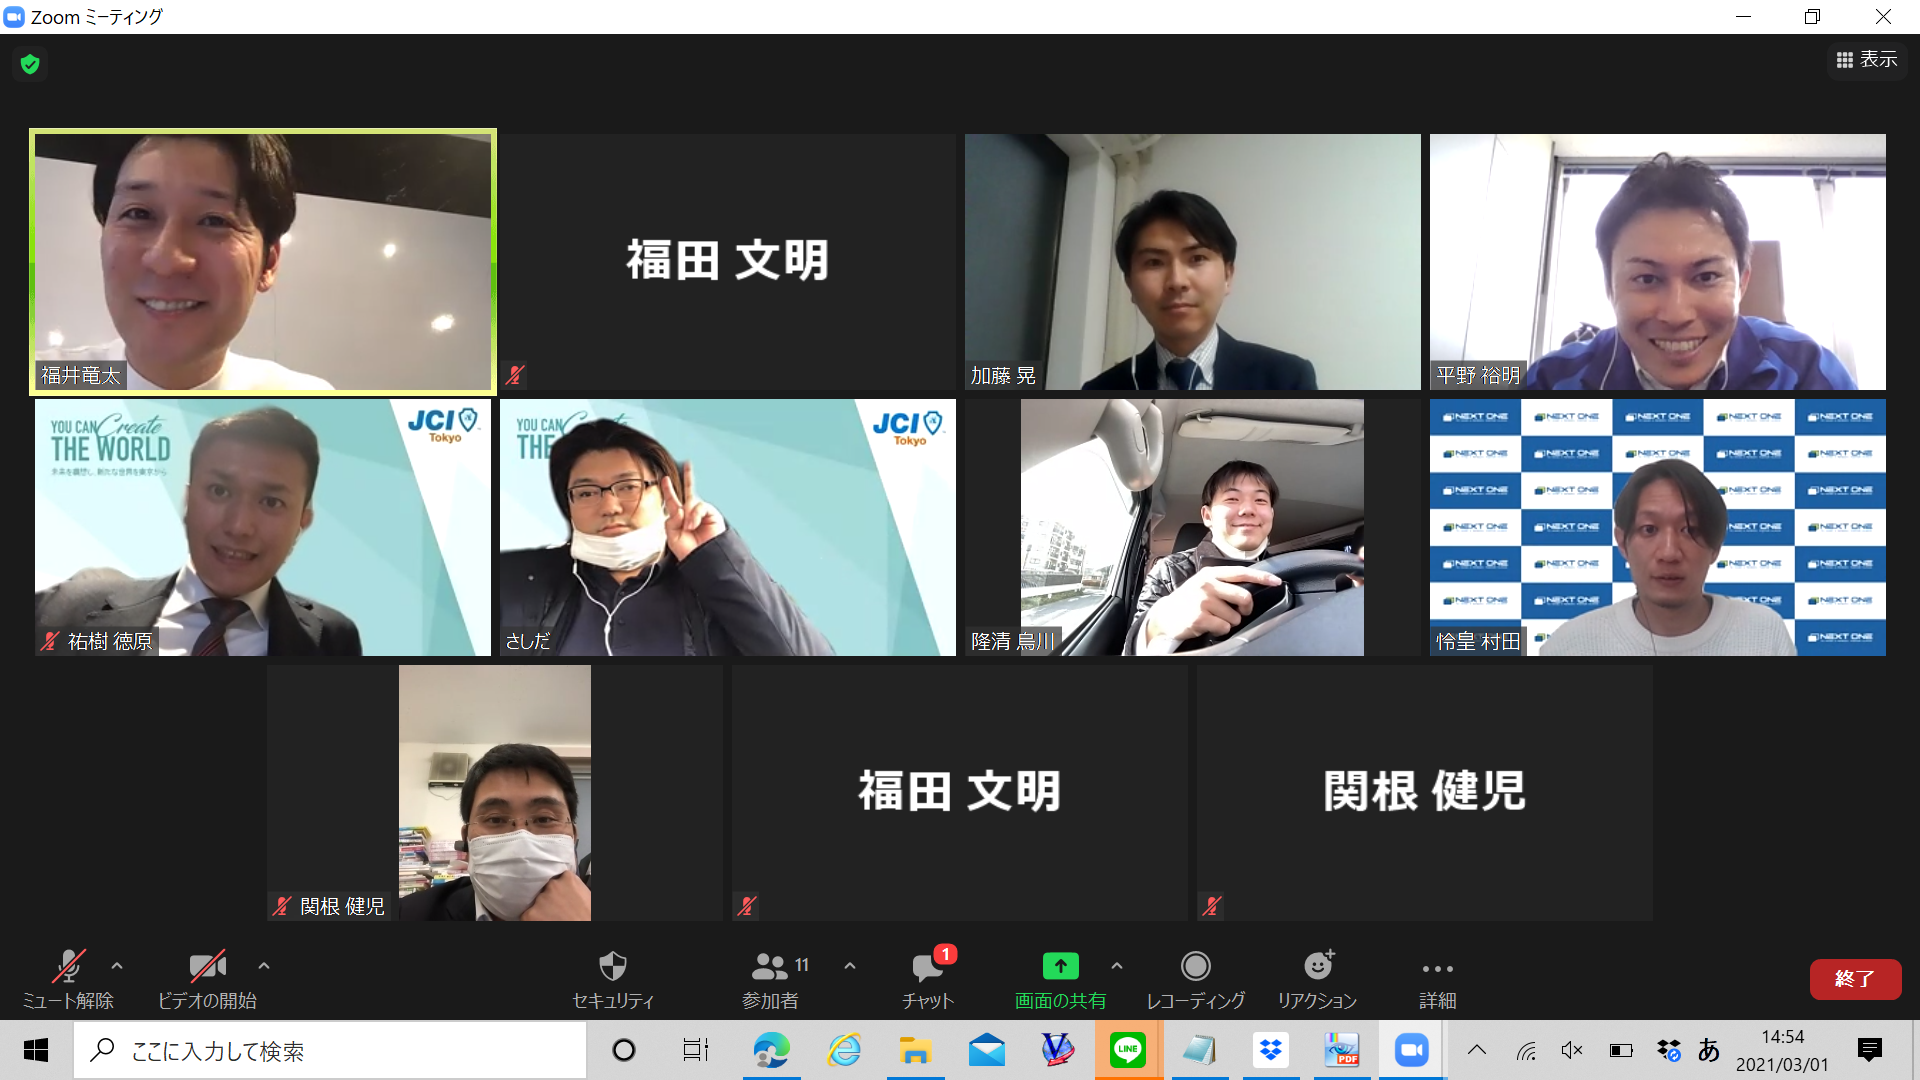This screenshot has width=1920, height=1080.
Task: Open the Participants (参加者) panel
Action: [x=770, y=966]
